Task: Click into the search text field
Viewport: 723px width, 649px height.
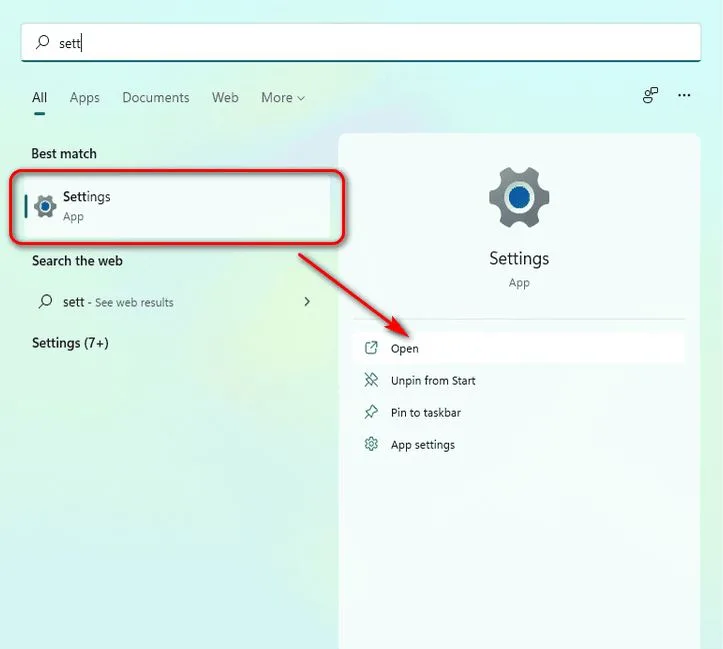Action: [361, 42]
